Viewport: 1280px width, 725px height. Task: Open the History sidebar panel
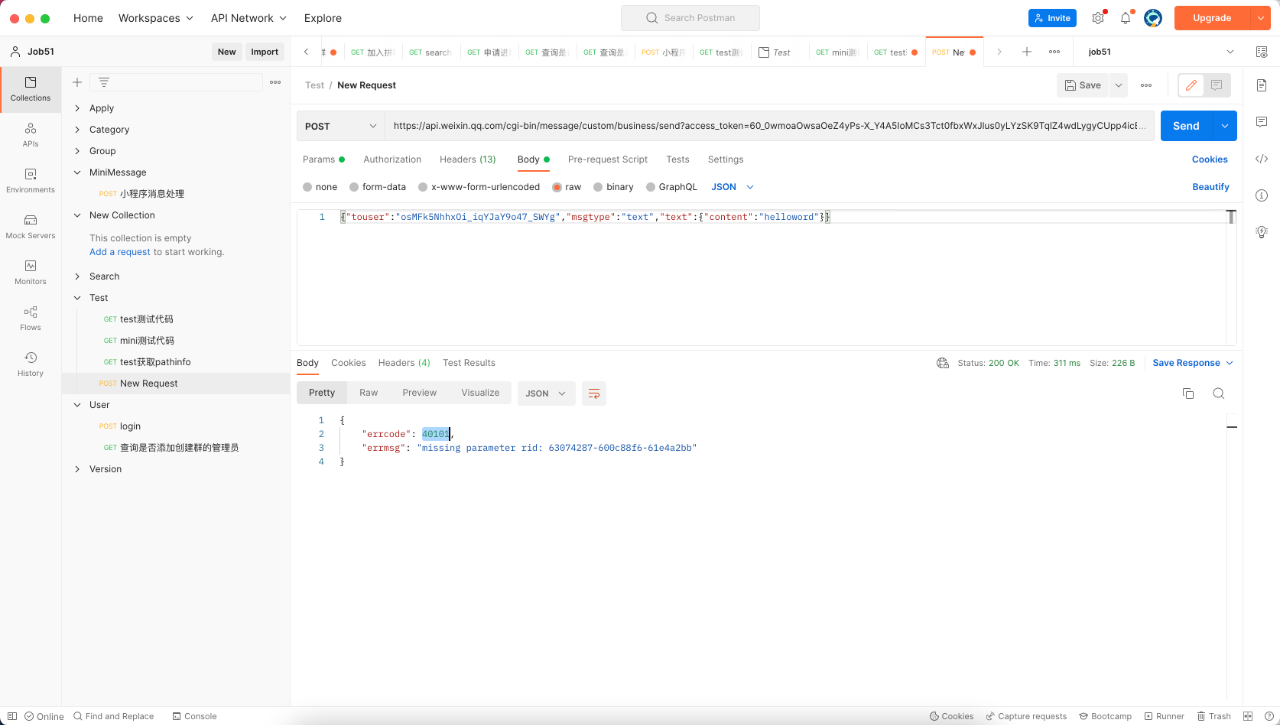pos(30,365)
